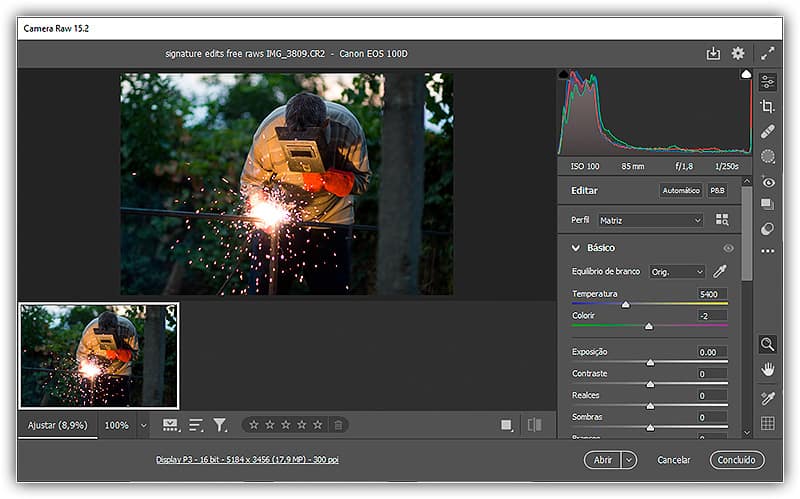800x499 pixels.
Task: Open zoom level dropdown arrow
Action: coord(143,426)
